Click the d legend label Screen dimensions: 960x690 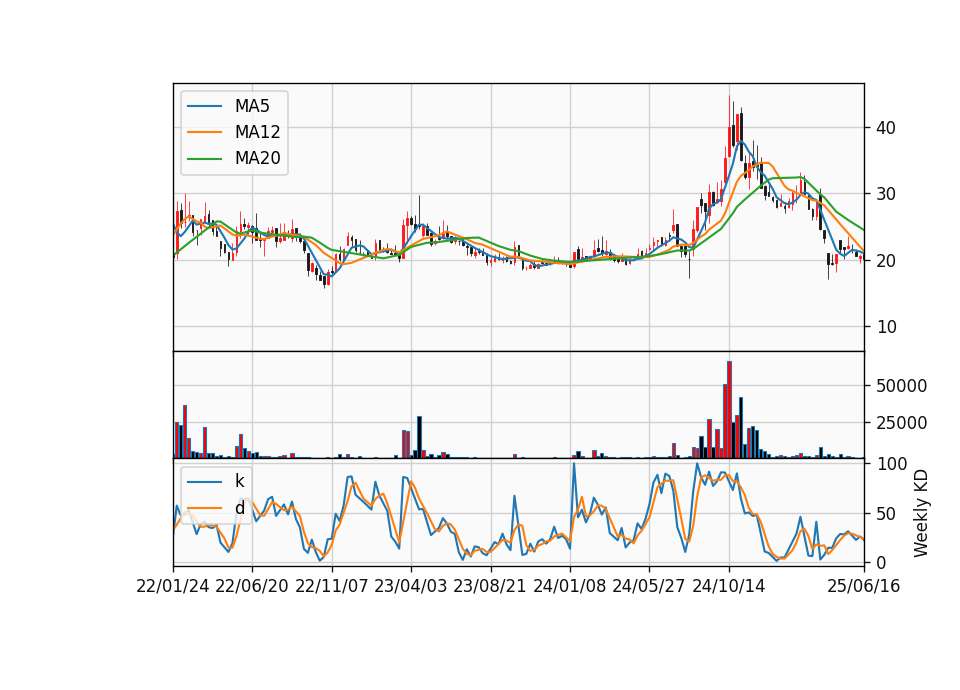pos(239,508)
